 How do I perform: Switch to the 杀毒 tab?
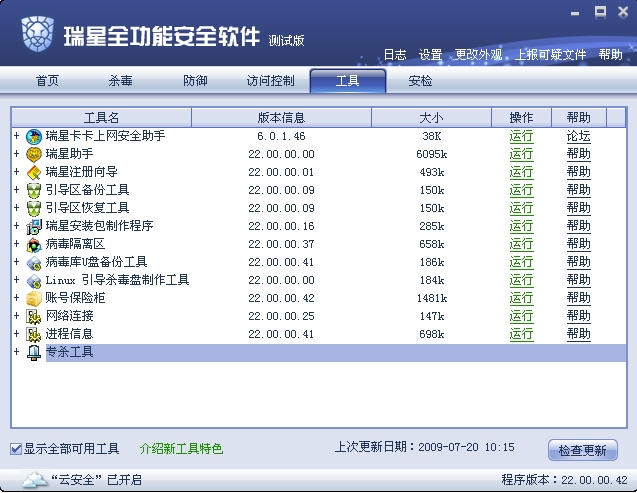(x=120, y=81)
